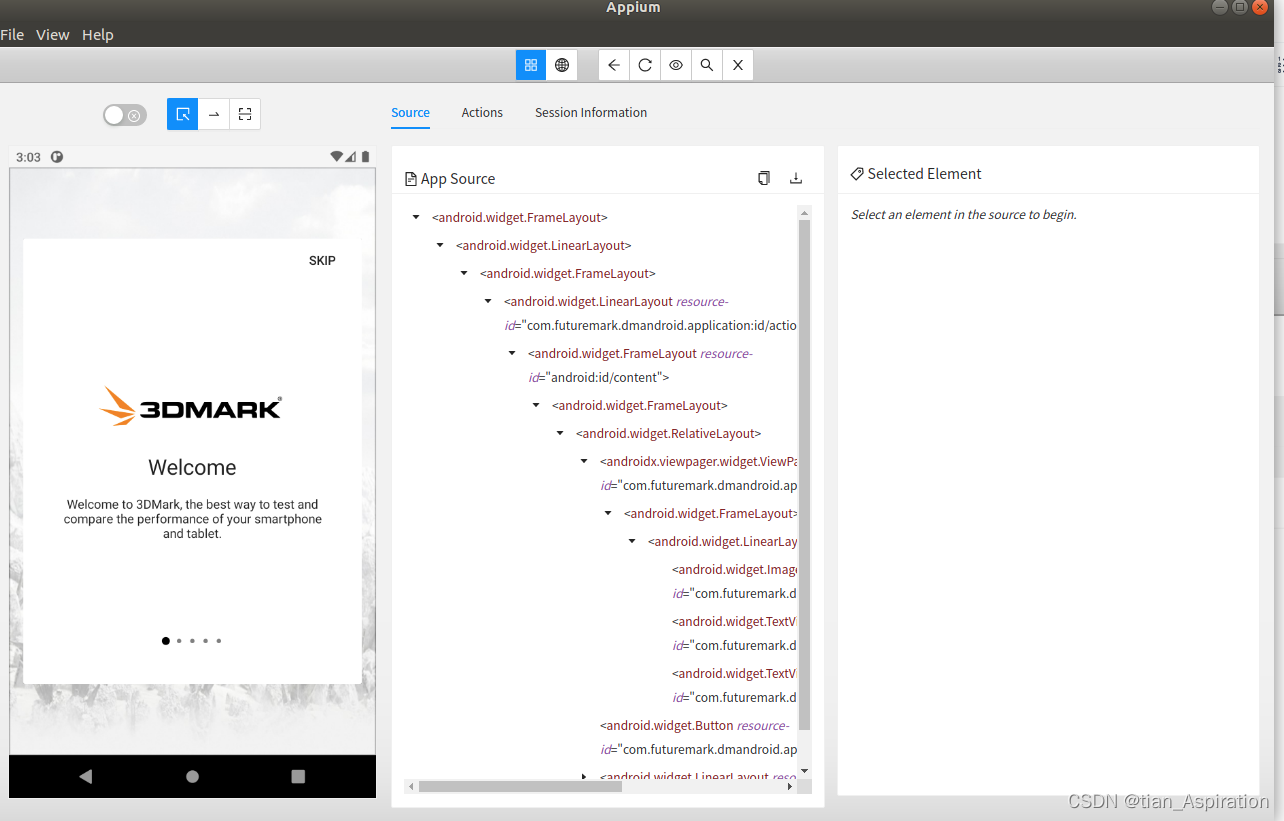The width and height of the screenshot is (1284, 821).
Task: Tap SKIP in the device screen
Action: pyautogui.click(x=322, y=261)
